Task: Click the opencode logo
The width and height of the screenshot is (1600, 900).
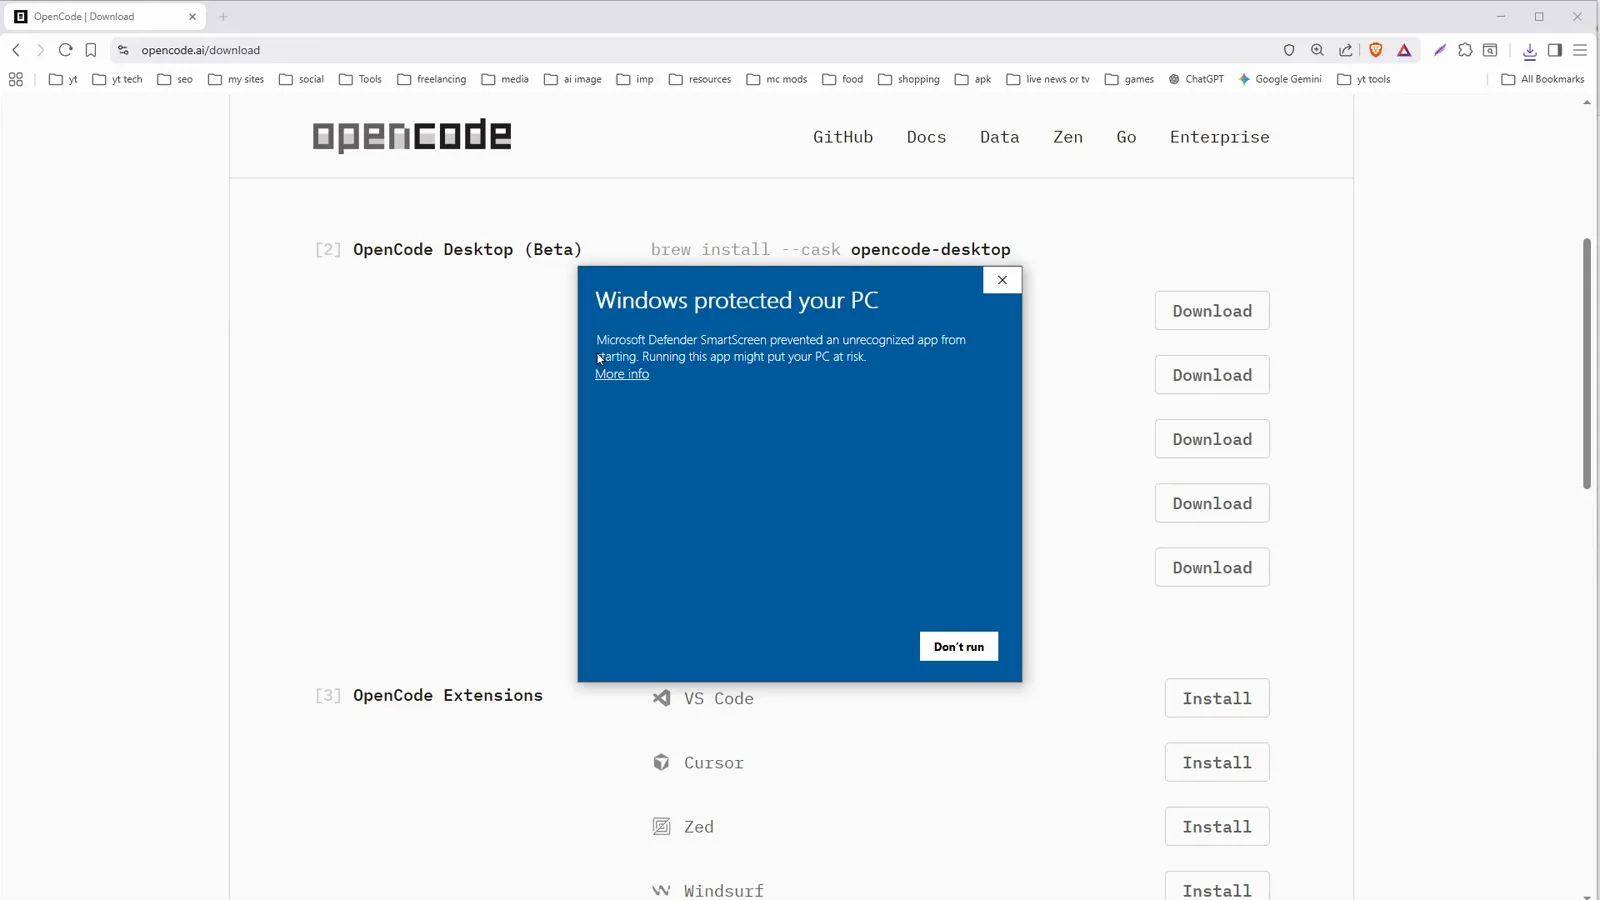Action: pos(412,136)
